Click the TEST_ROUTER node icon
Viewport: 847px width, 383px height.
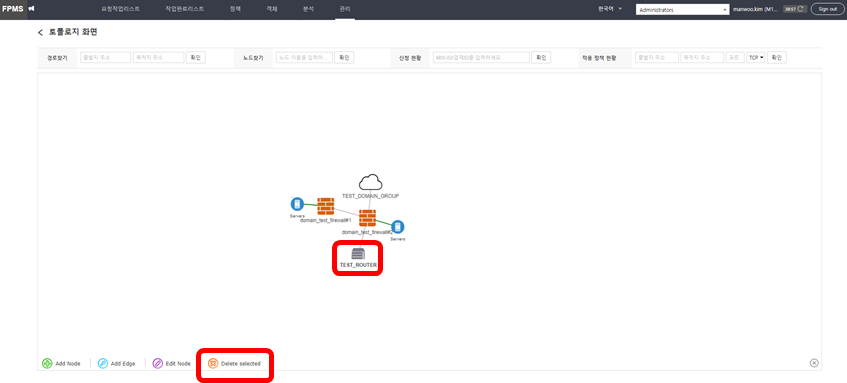pos(358,253)
